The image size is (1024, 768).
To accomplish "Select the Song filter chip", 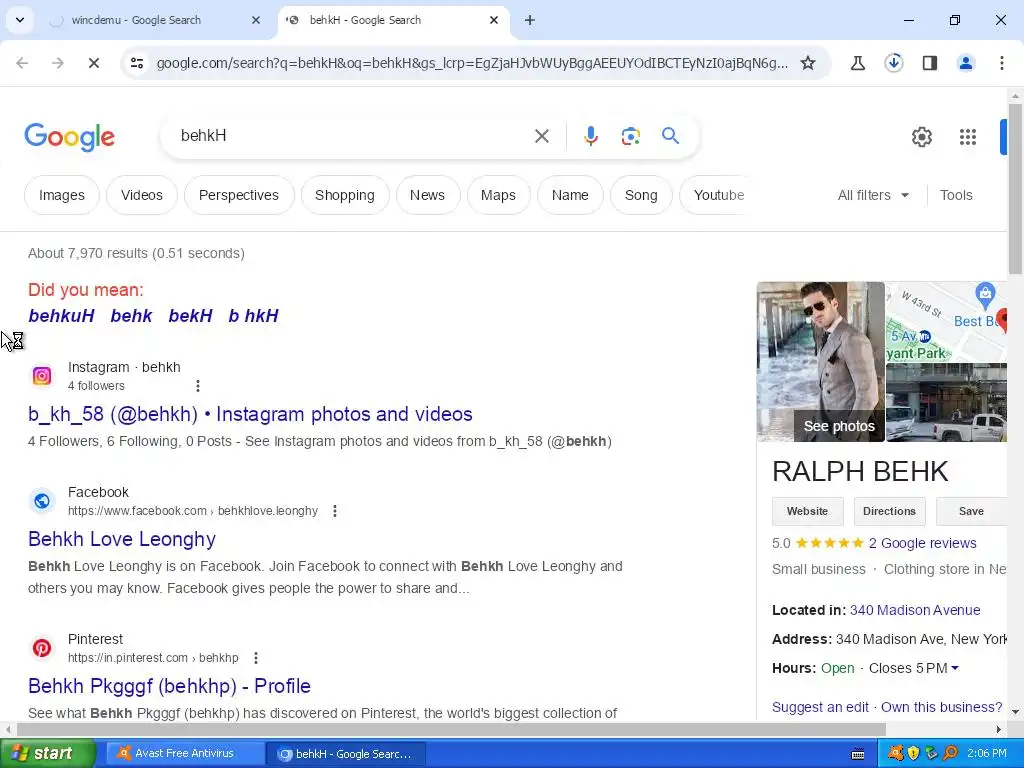I will 641,195.
